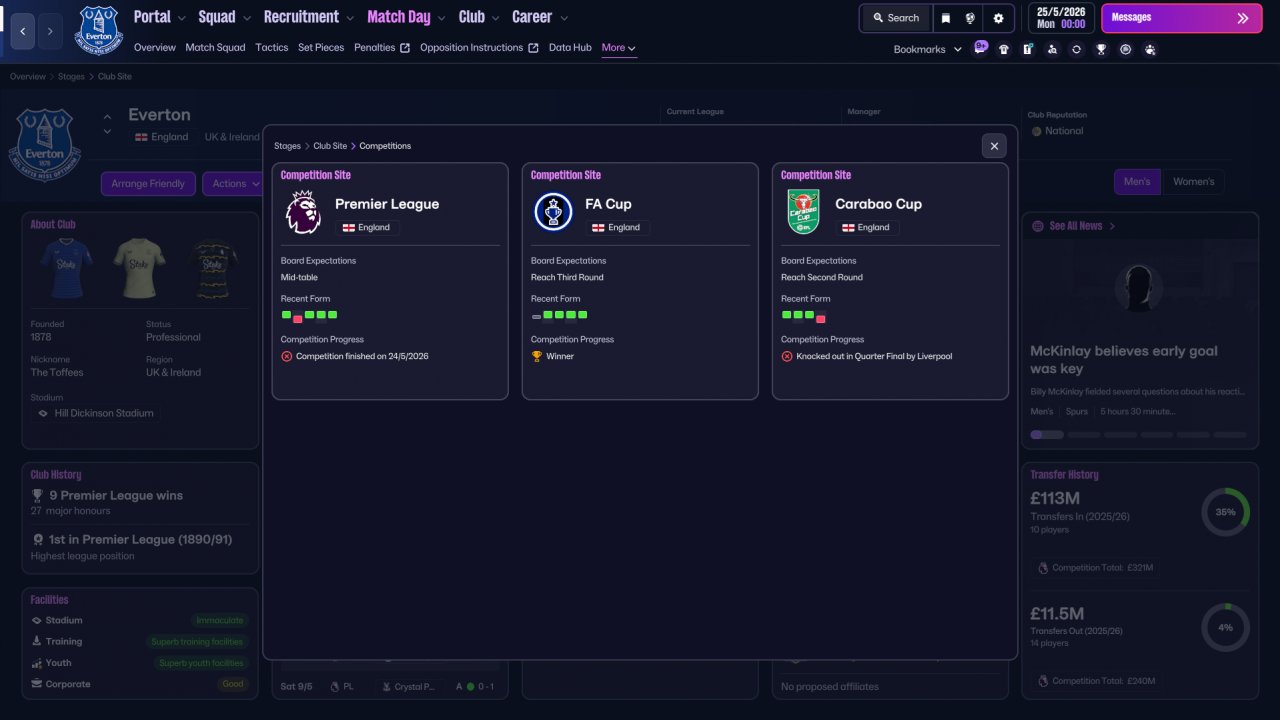Click the circular arrows bookmark icon
Screen dimensions: 1280x720
1076,49
